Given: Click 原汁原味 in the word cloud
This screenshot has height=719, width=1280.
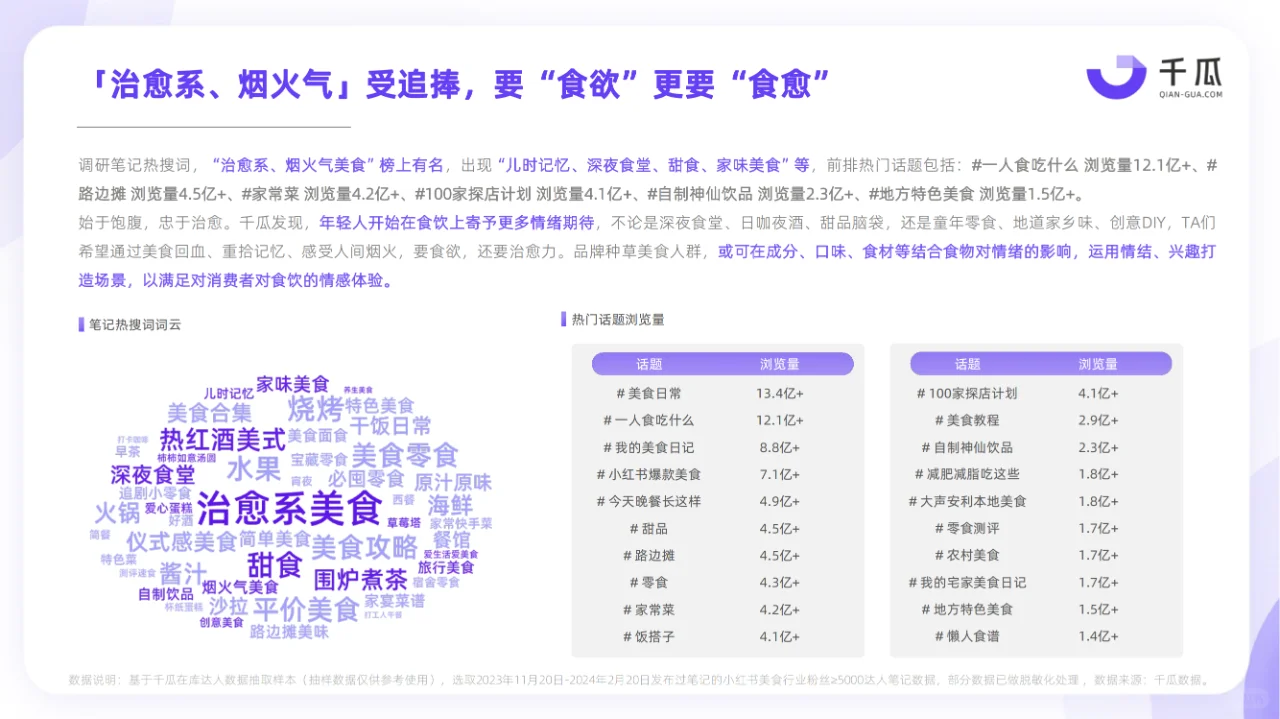Looking at the screenshot, I should pyautogui.click(x=453, y=482).
